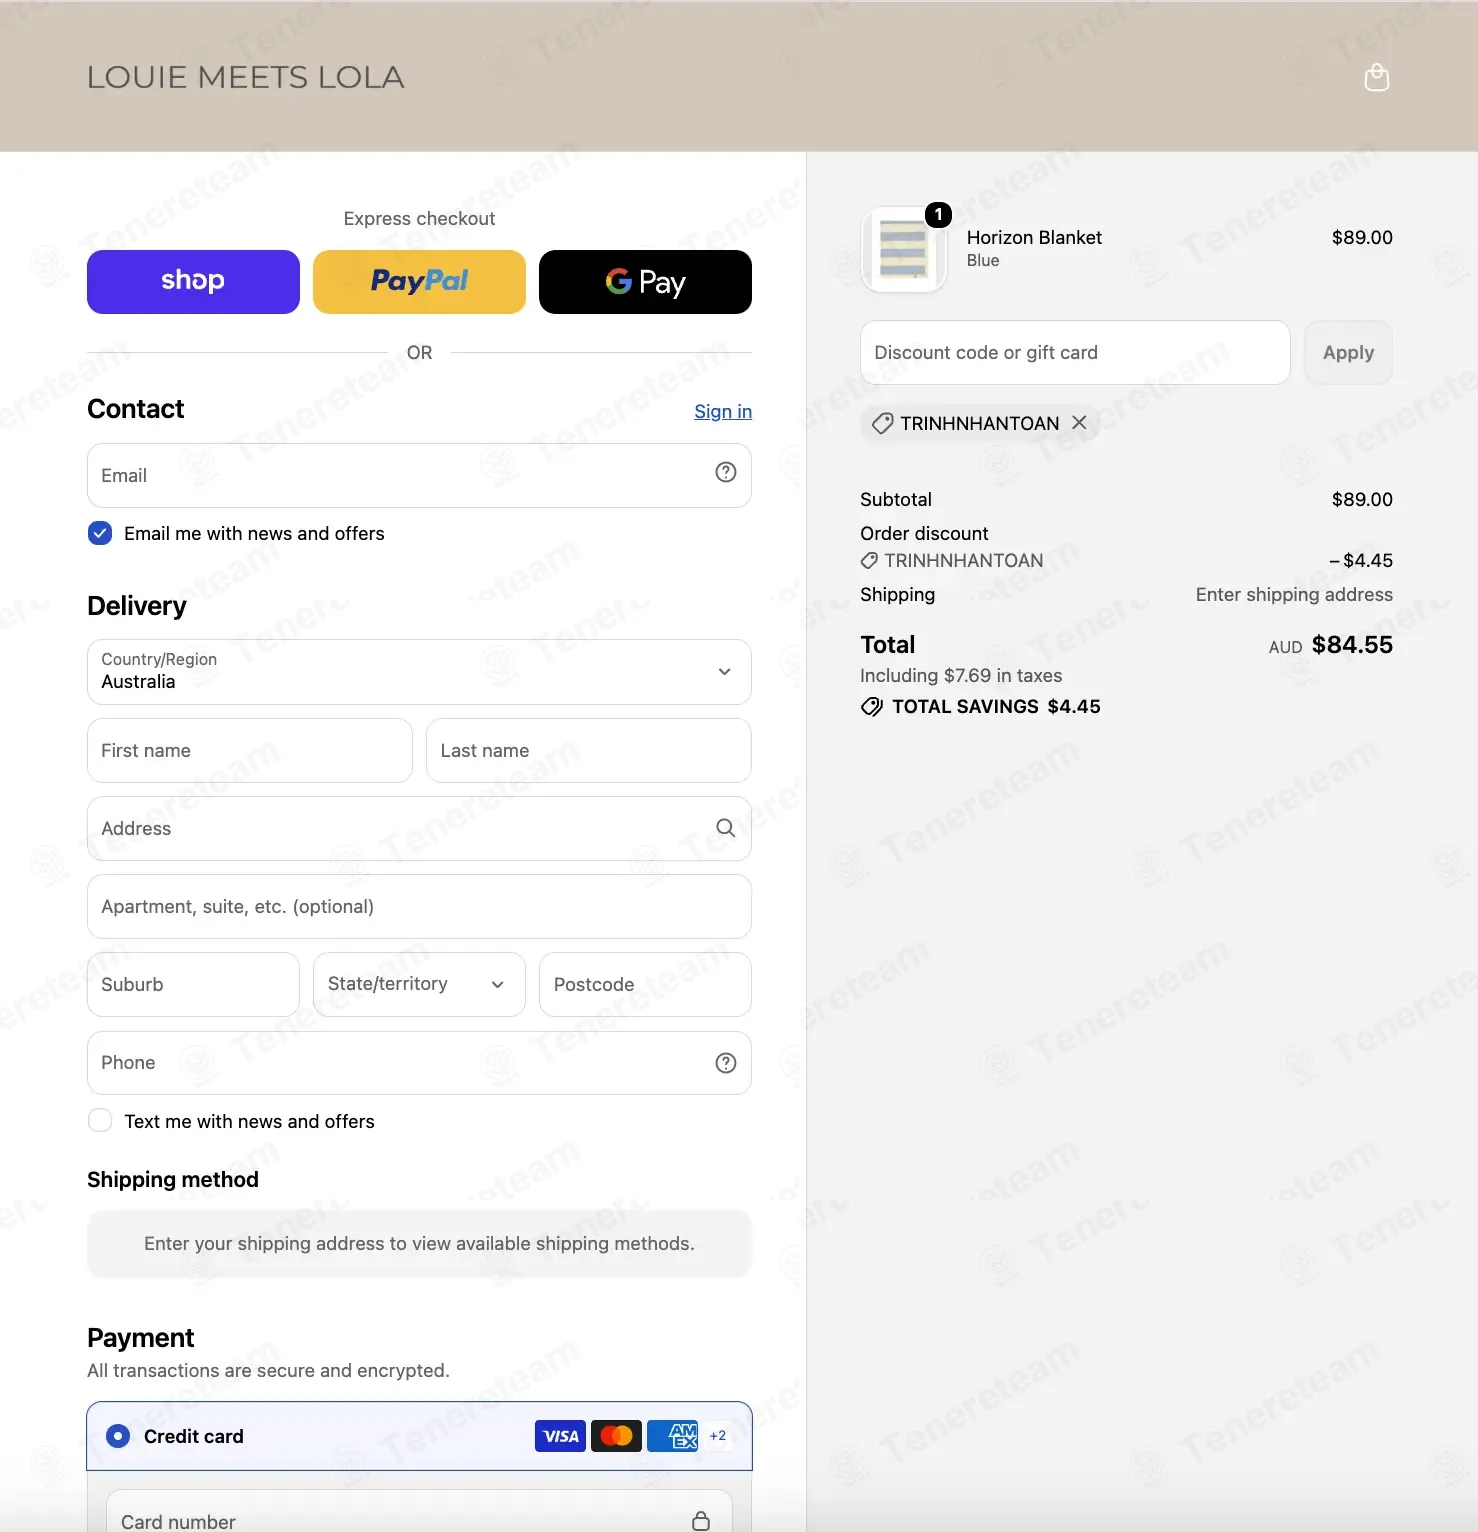Click the AUD $84.55 total amount
This screenshot has height=1532, width=1478.
[x=1330, y=645]
